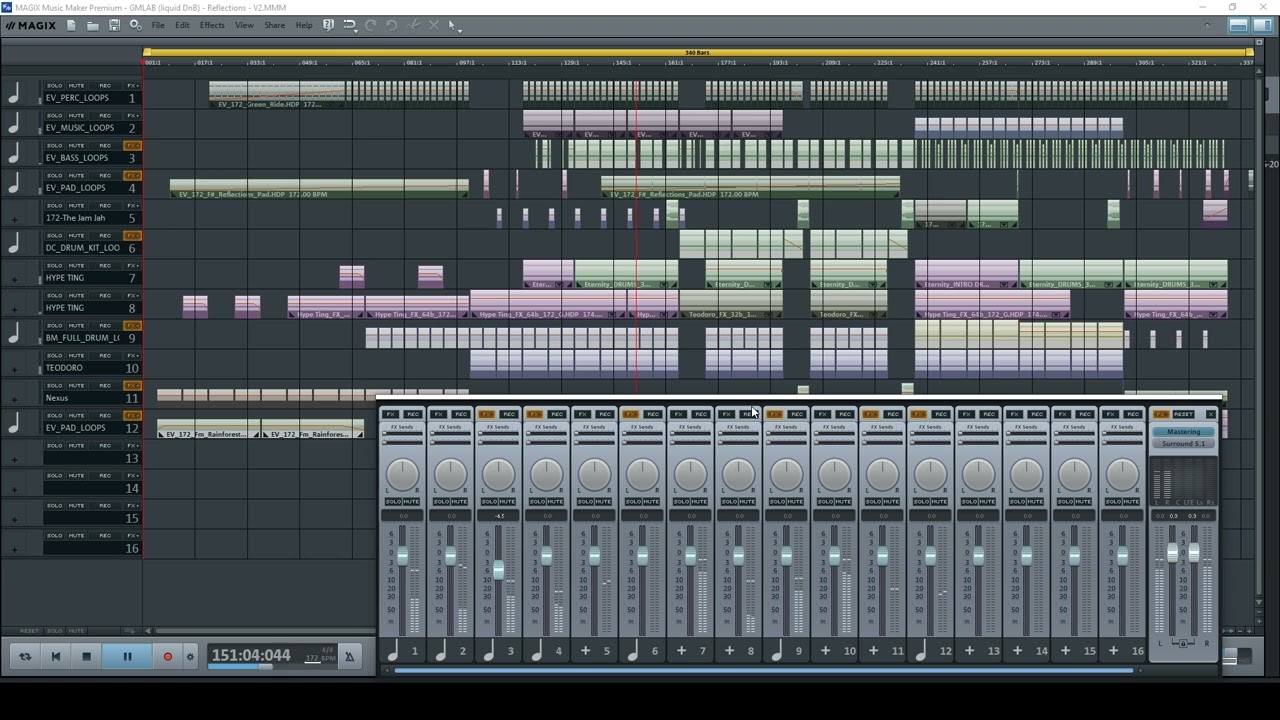This screenshot has height=720, width=1280.
Task: Stop playback with the square stop button
Action: (x=86, y=657)
